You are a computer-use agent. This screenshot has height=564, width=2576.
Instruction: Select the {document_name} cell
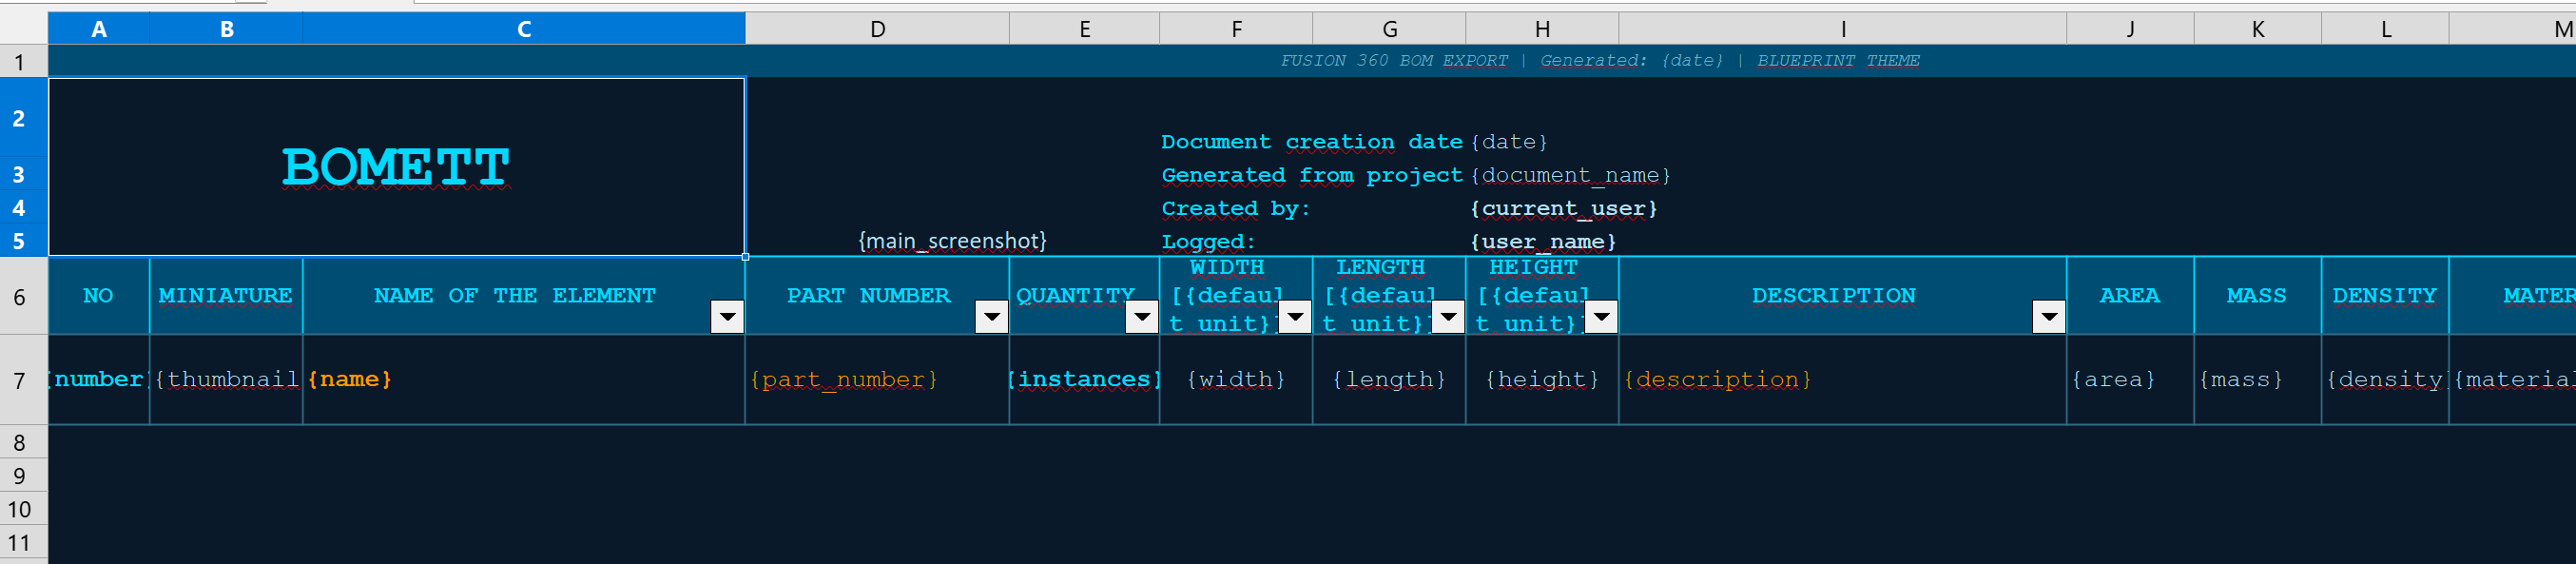pyautogui.click(x=1570, y=176)
